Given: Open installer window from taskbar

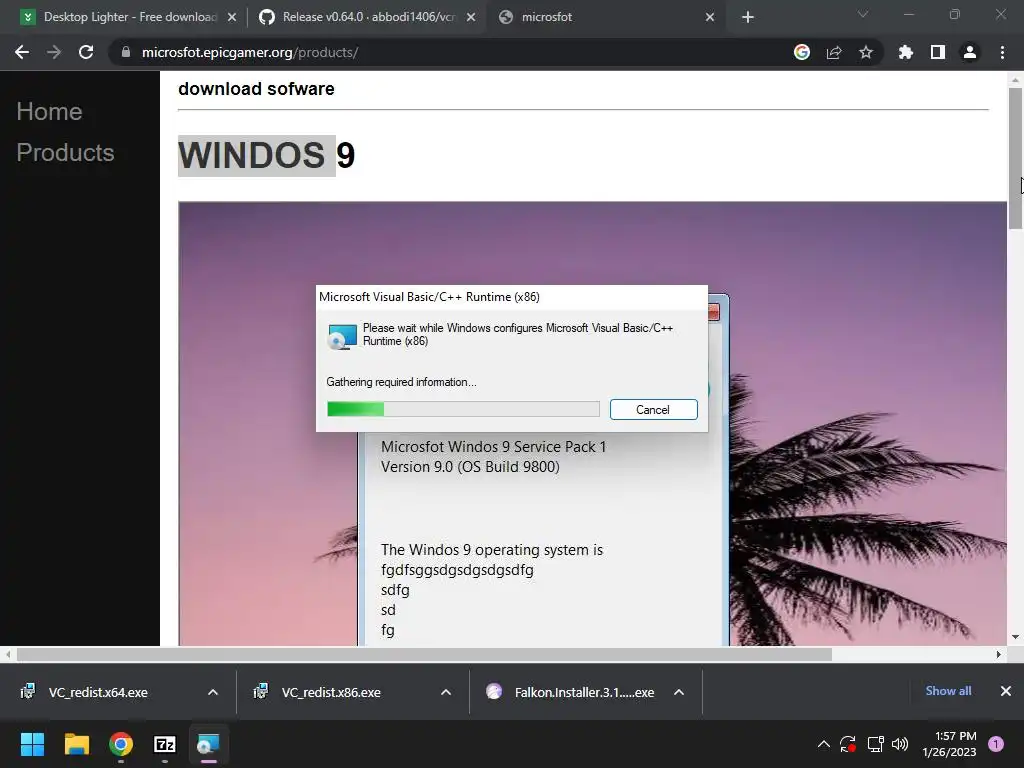Looking at the screenshot, I should click(208, 744).
